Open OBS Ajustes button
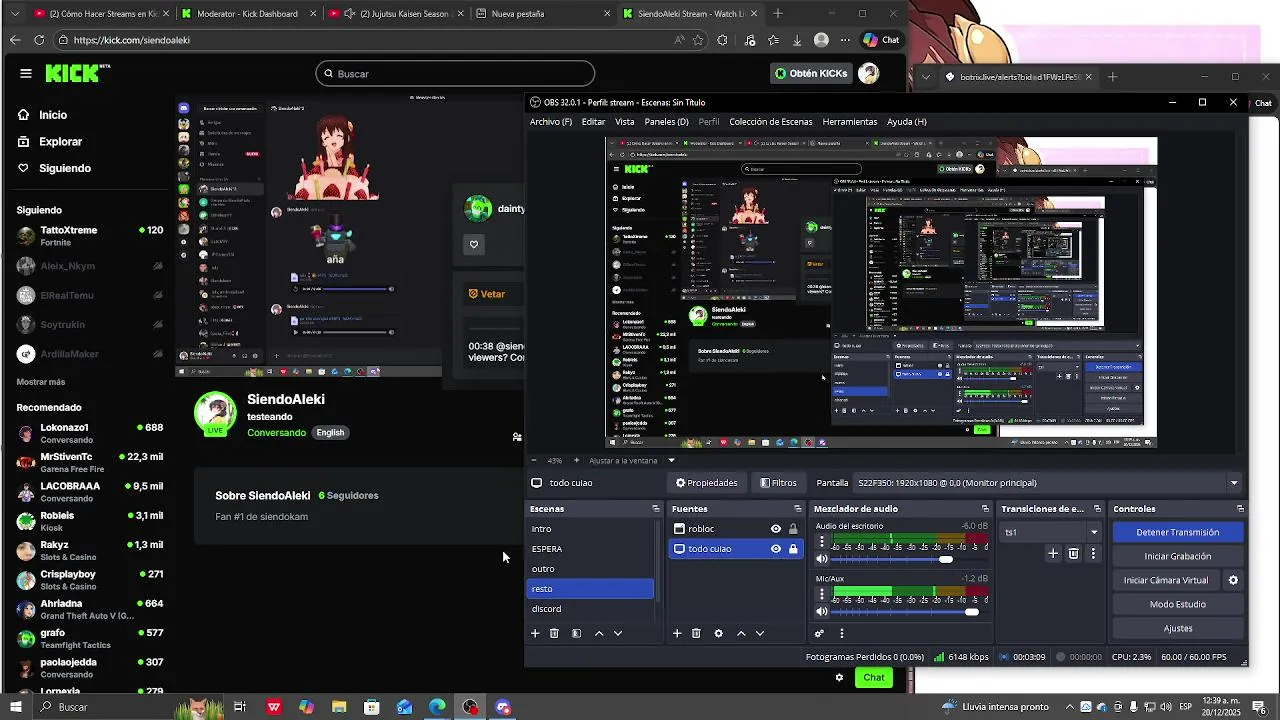 pos(1178,628)
